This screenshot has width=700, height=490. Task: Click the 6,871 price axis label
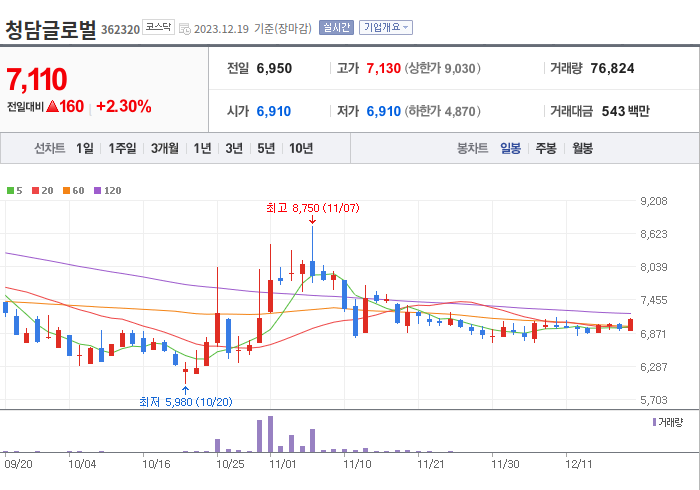pyautogui.click(x=654, y=334)
